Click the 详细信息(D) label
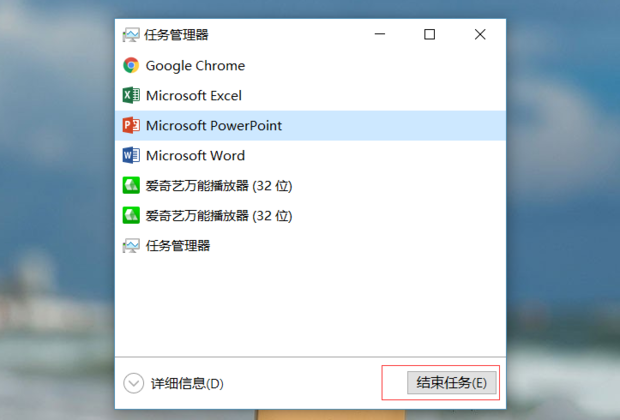This screenshot has height=420, width=620. pos(187,384)
